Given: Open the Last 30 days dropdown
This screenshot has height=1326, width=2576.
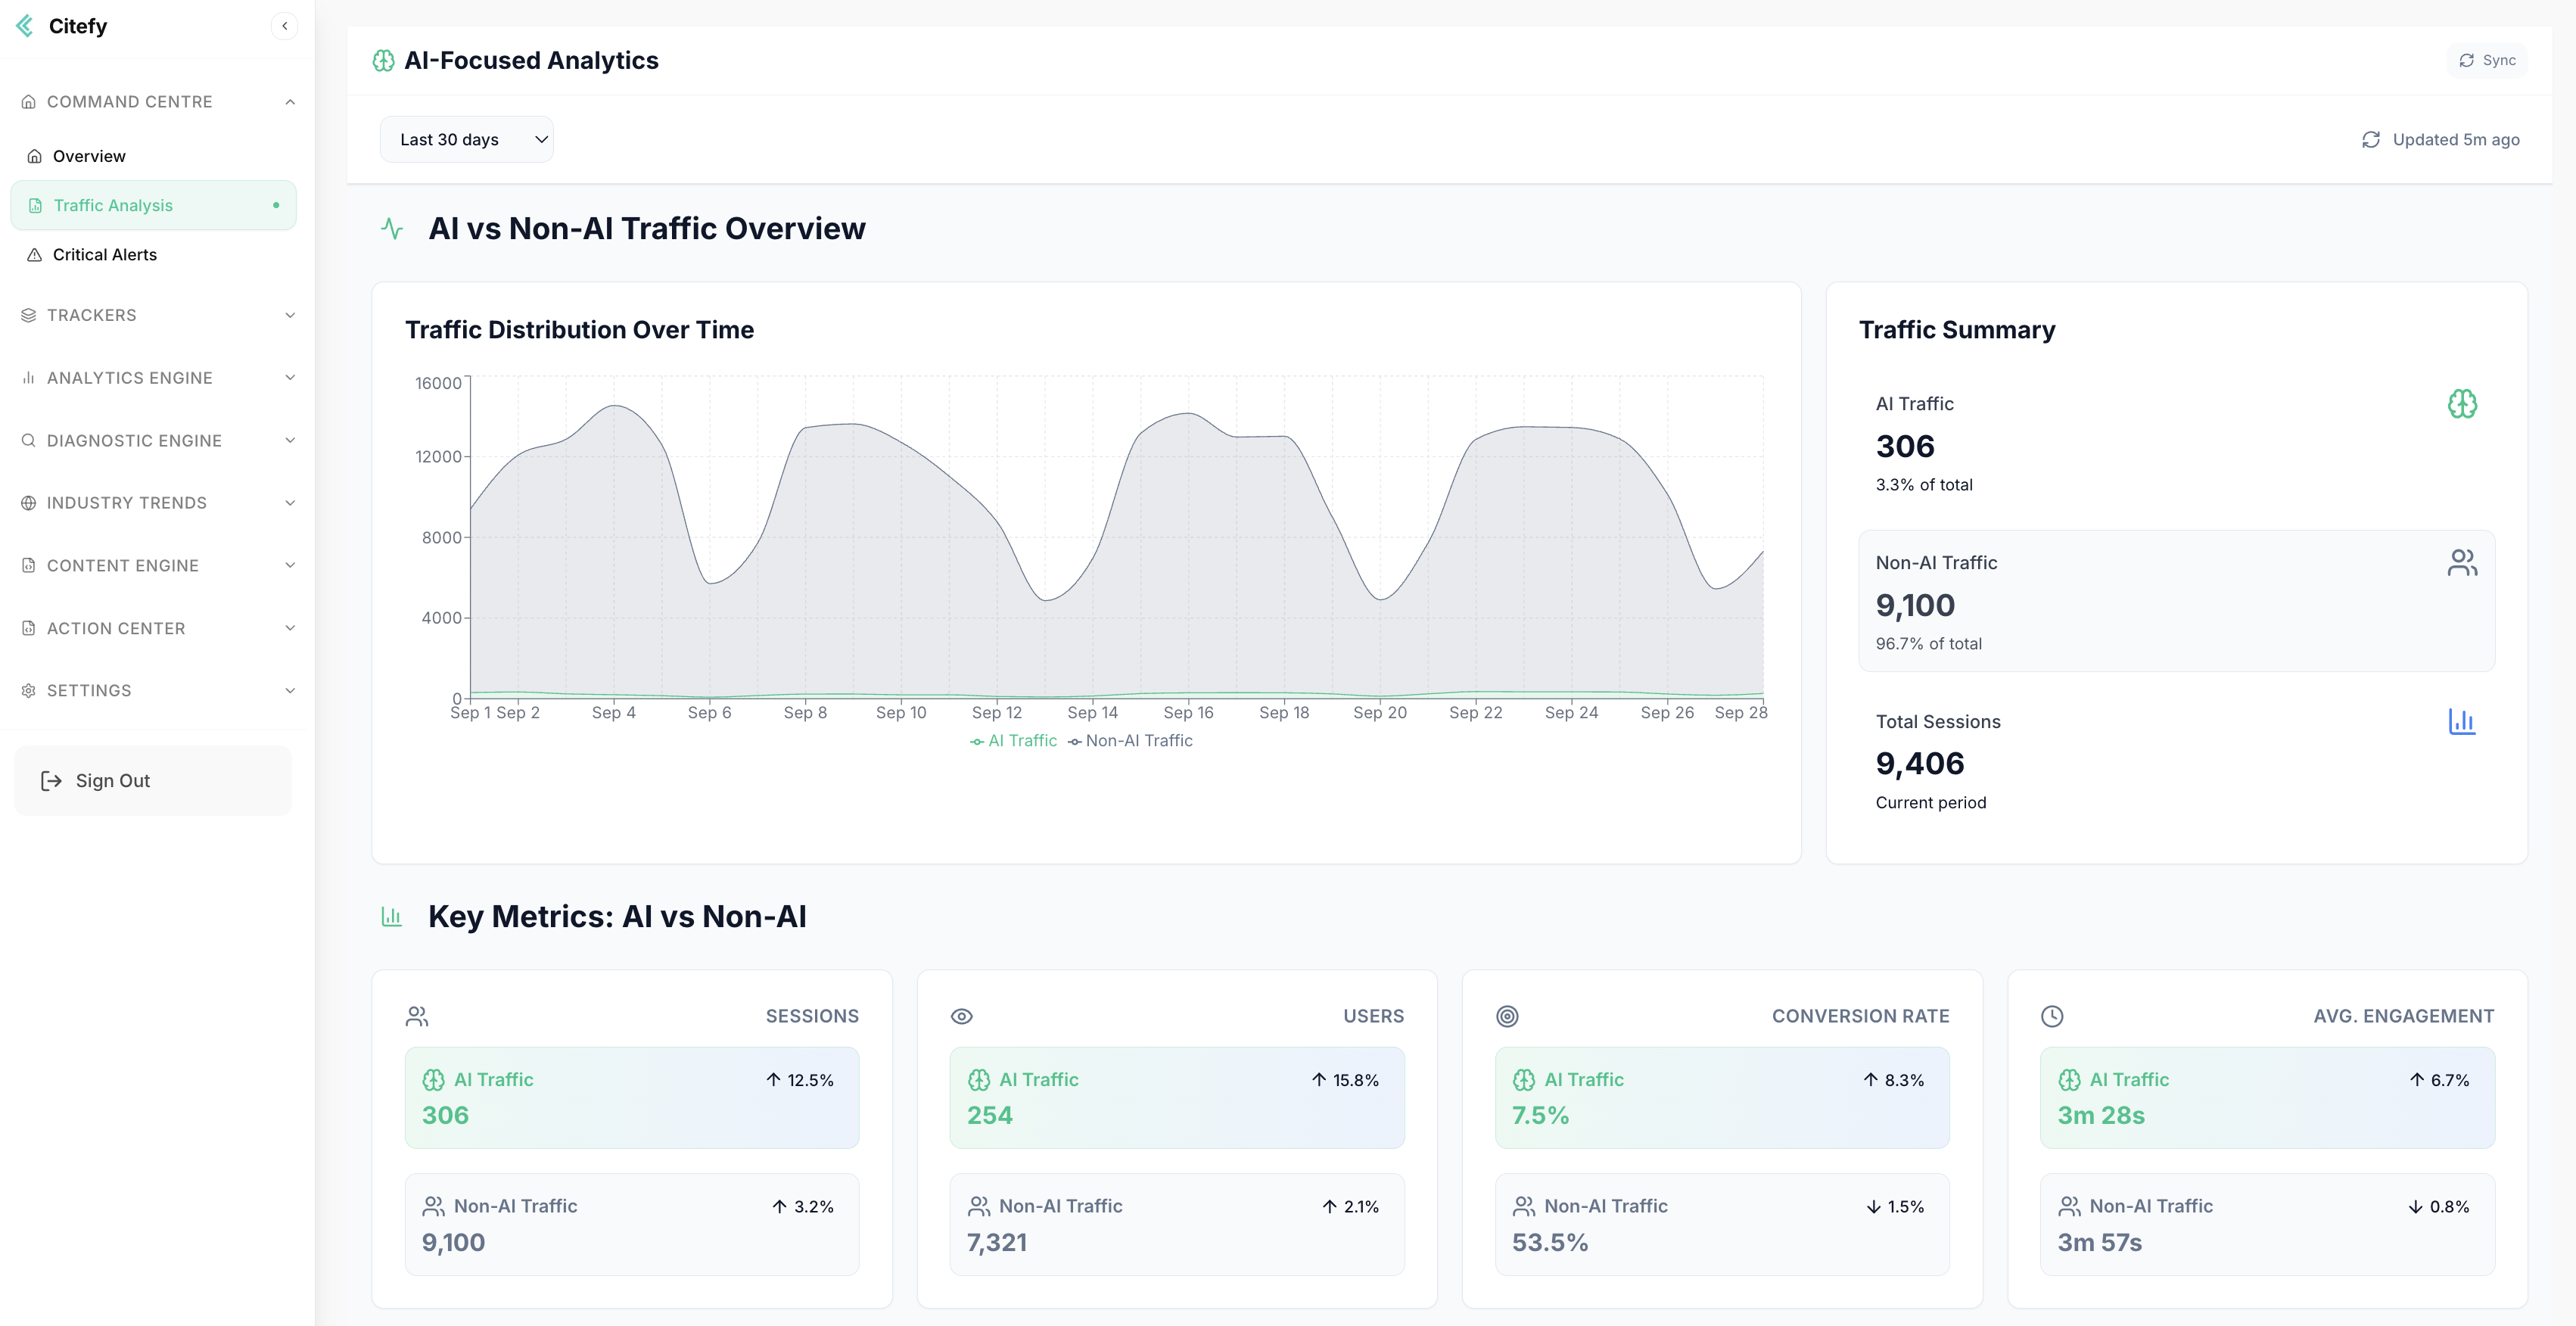Looking at the screenshot, I should (466, 140).
